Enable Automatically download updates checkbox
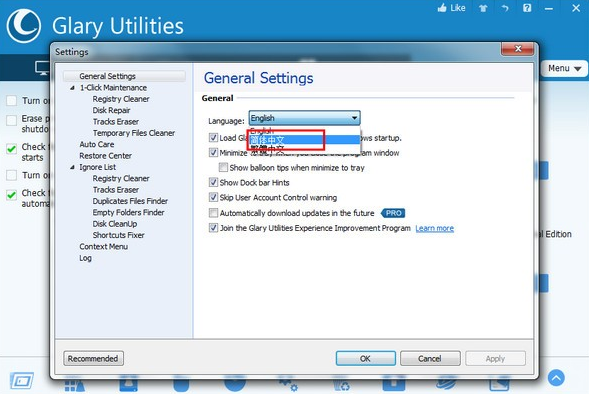This screenshot has width=589, height=394. (x=213, y=213)
